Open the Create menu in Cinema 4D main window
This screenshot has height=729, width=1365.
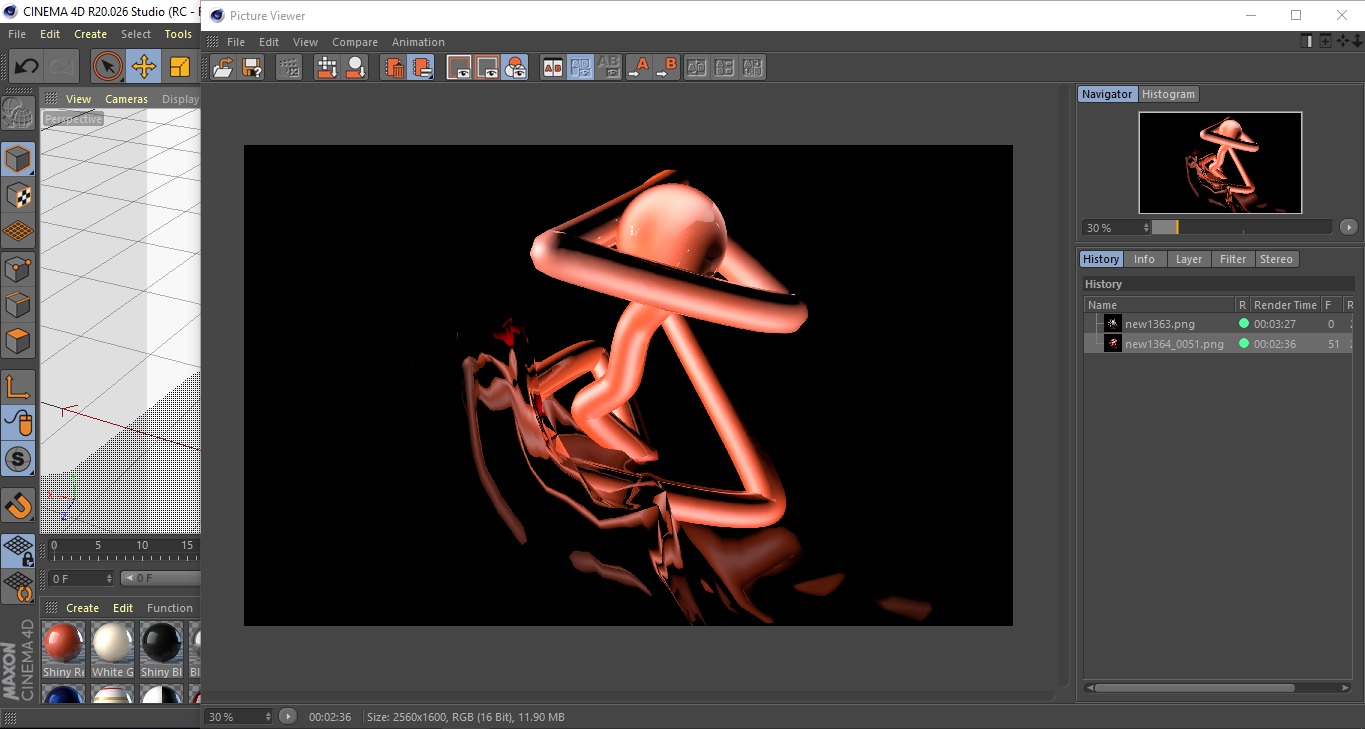coord(90,34)
